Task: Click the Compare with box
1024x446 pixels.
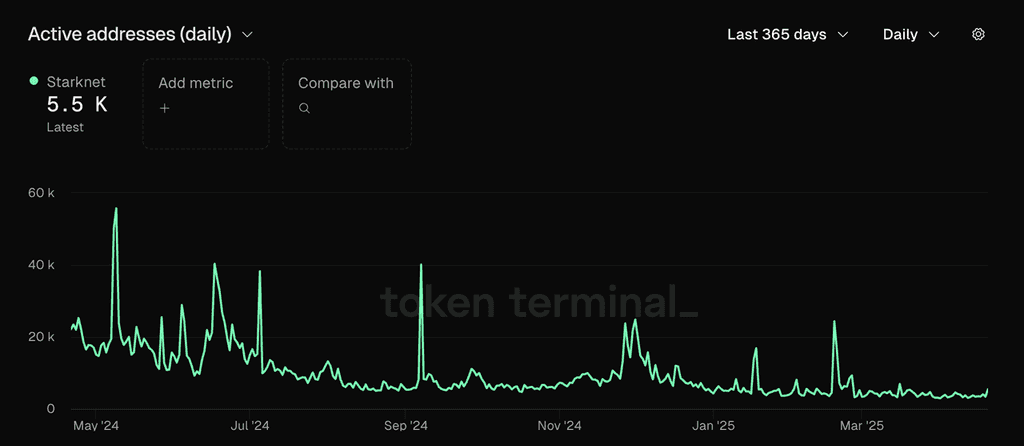Action: click(347, 104)
